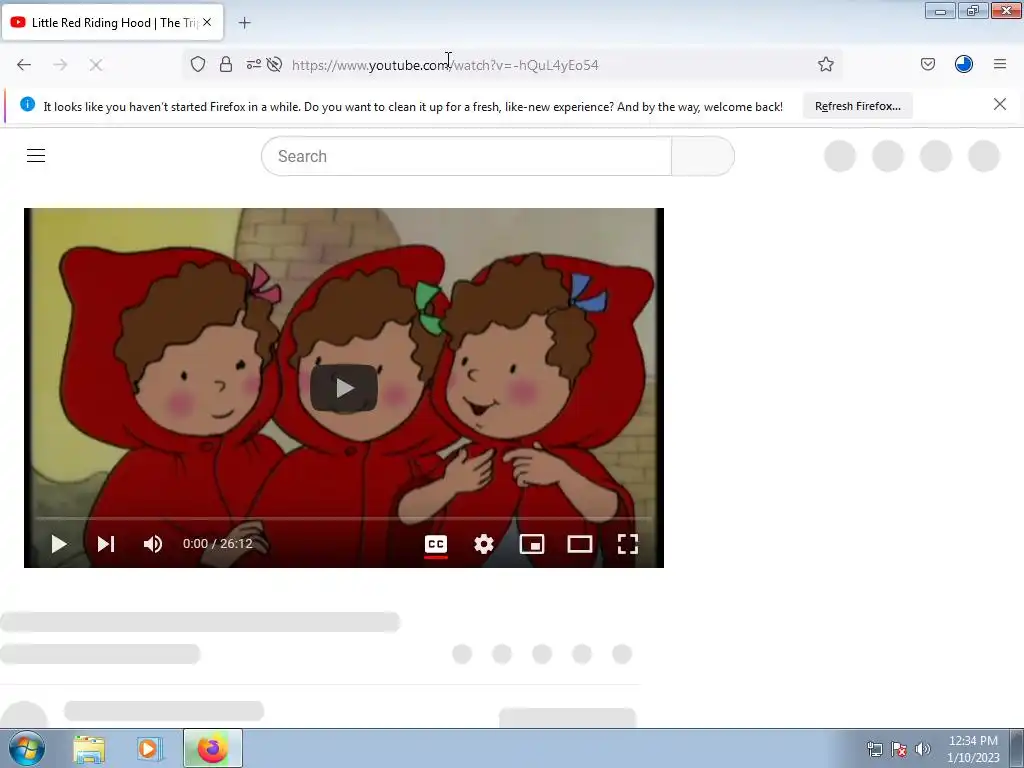1024x768 pixels.
Task: Open the video settings gear
Action: click(x=484, y=544)
